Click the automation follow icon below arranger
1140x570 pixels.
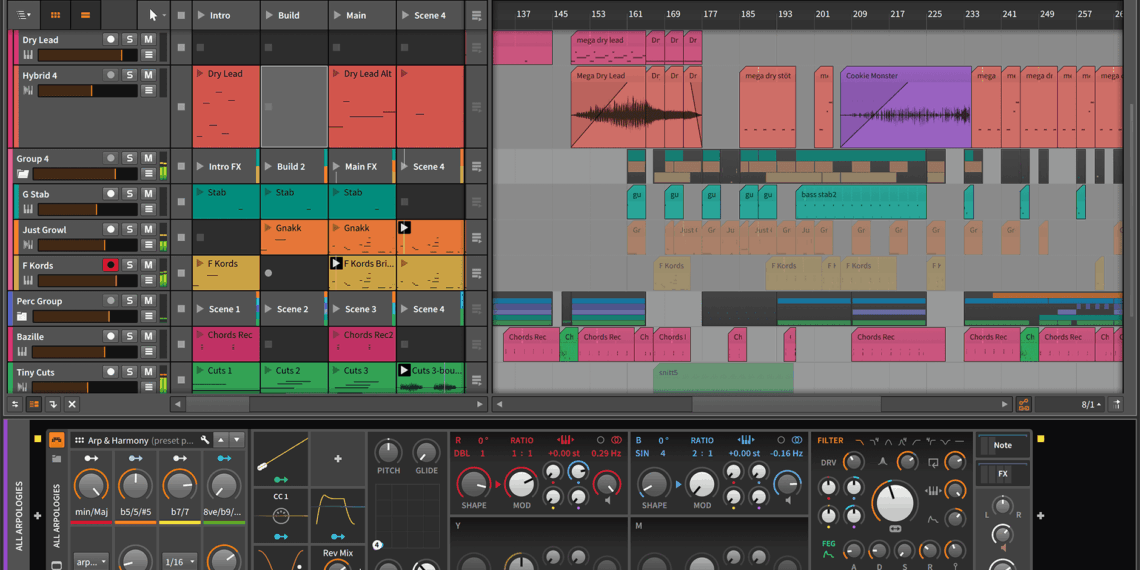point(1024,405)
